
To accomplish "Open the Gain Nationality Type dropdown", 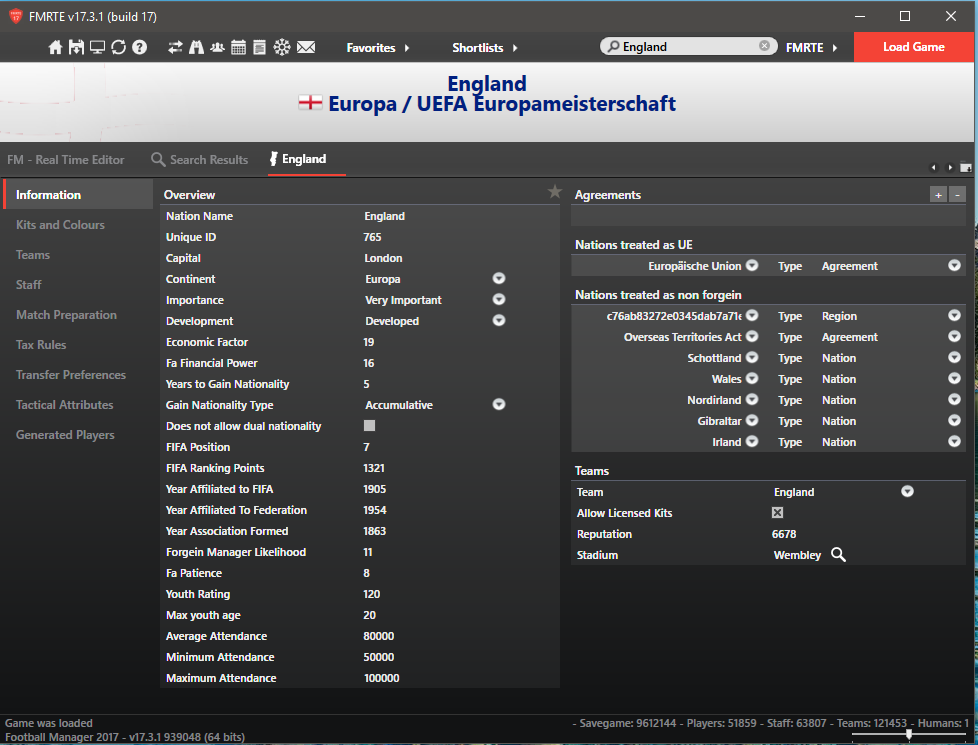I will (x=499, y=404).
